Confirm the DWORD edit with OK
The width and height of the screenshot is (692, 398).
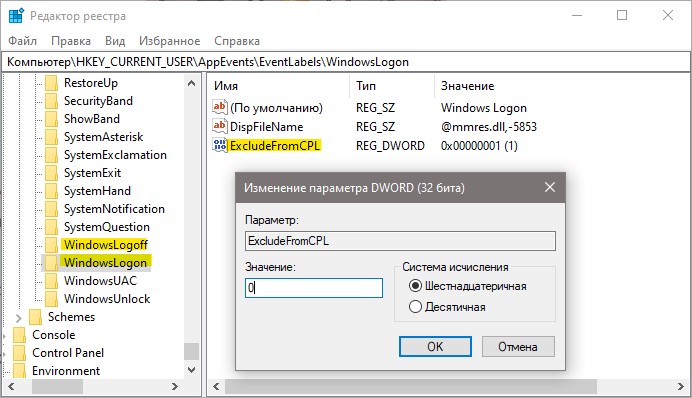click(x=435, y=346)
